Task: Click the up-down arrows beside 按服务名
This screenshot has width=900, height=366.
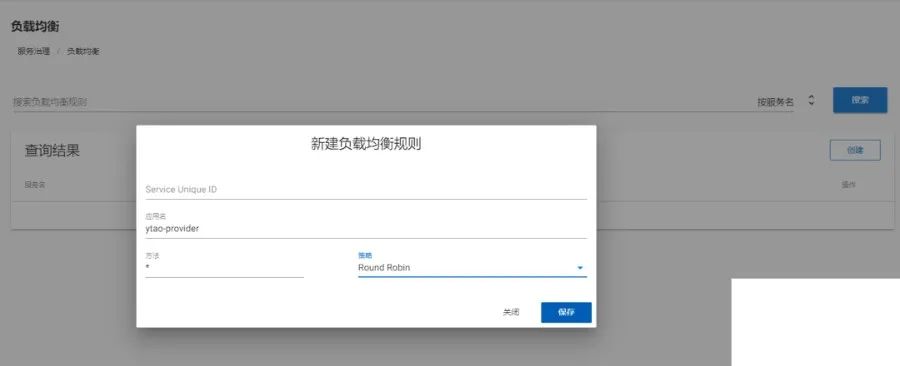Action: 811,100
